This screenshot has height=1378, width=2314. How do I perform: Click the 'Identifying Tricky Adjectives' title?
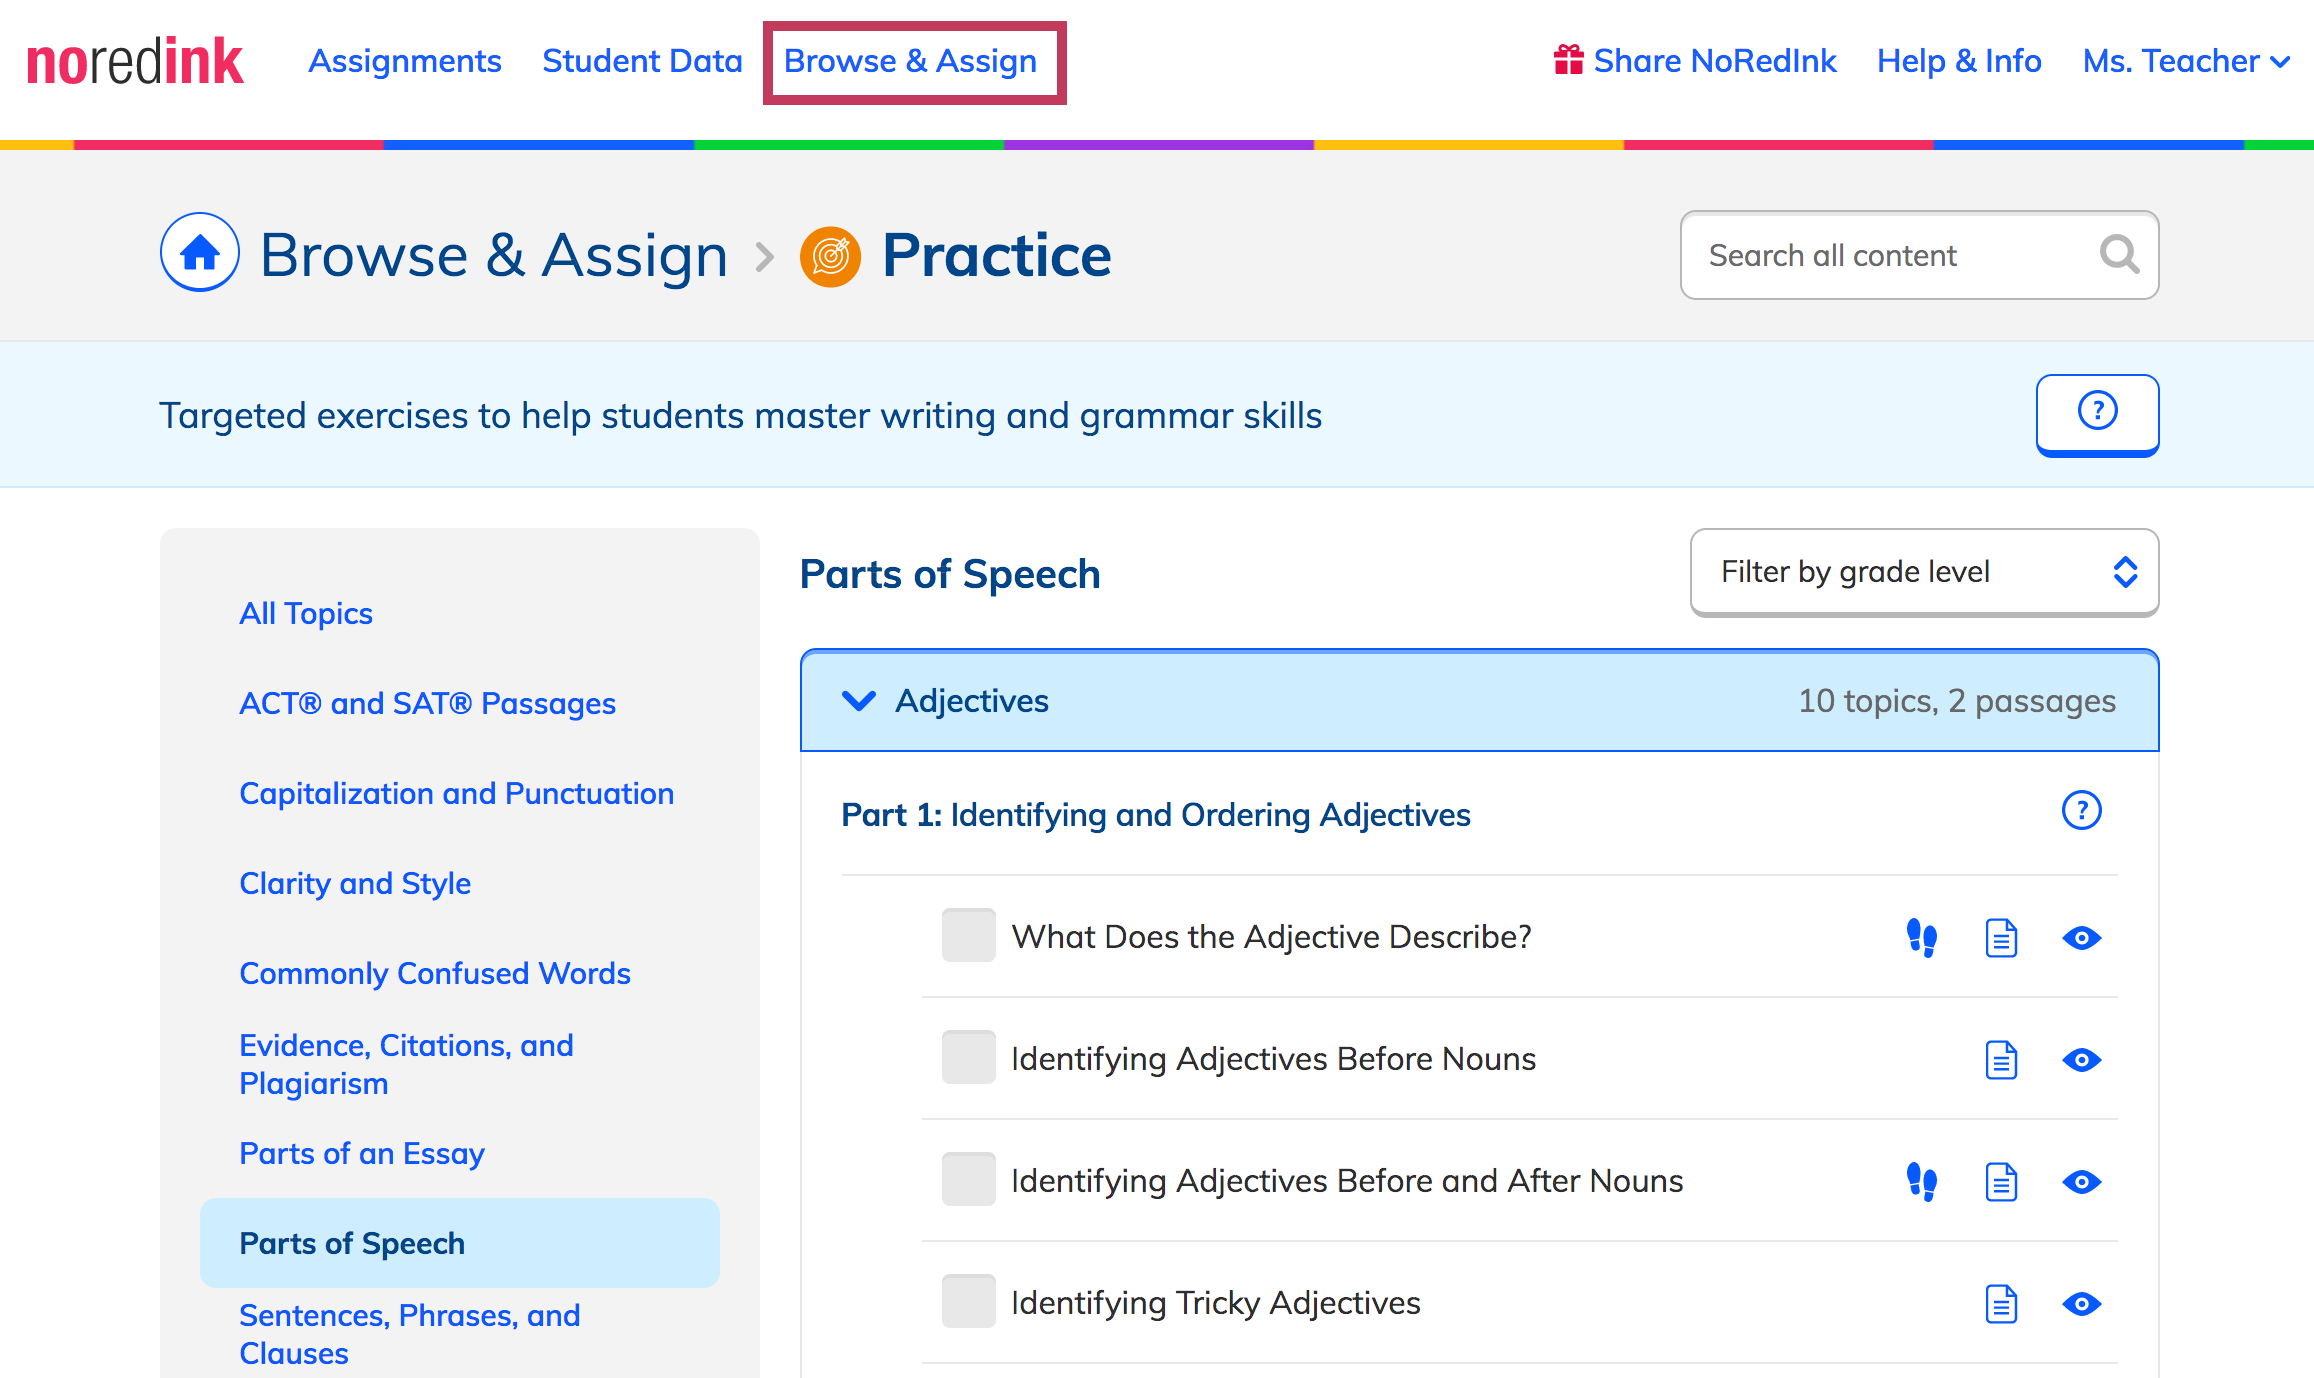[1216, 1303]
